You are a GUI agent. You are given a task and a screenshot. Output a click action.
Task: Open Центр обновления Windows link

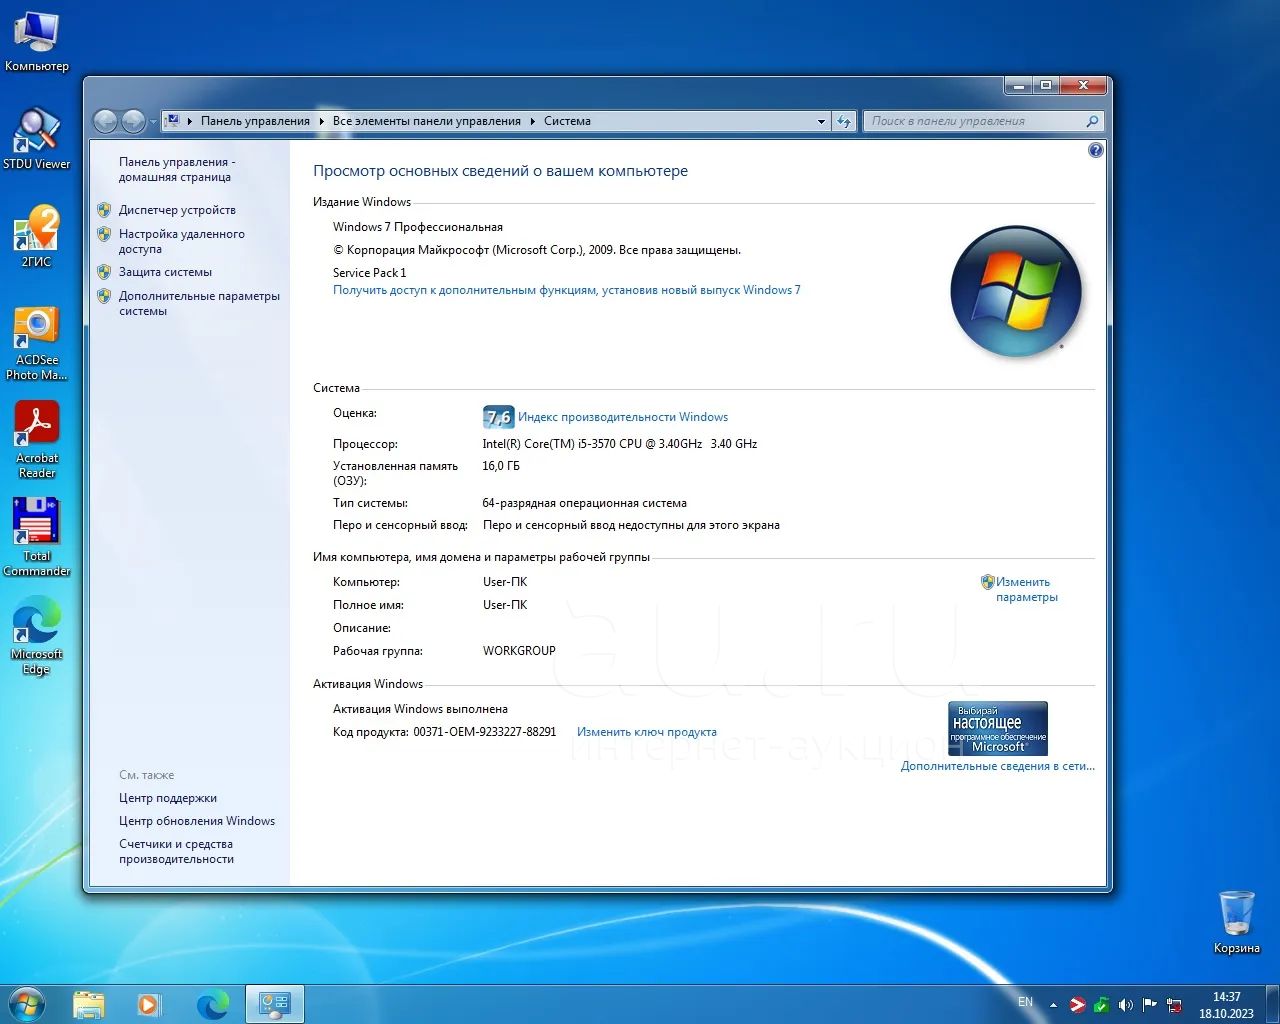click(197, 821)
